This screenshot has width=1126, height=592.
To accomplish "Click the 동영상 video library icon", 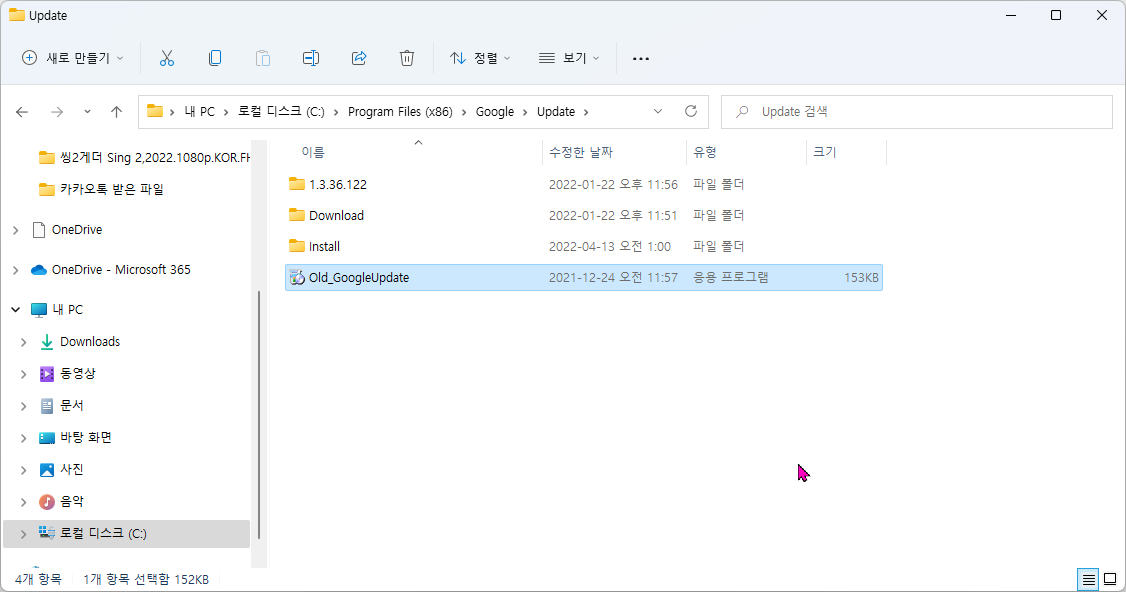I will point(47,374).
